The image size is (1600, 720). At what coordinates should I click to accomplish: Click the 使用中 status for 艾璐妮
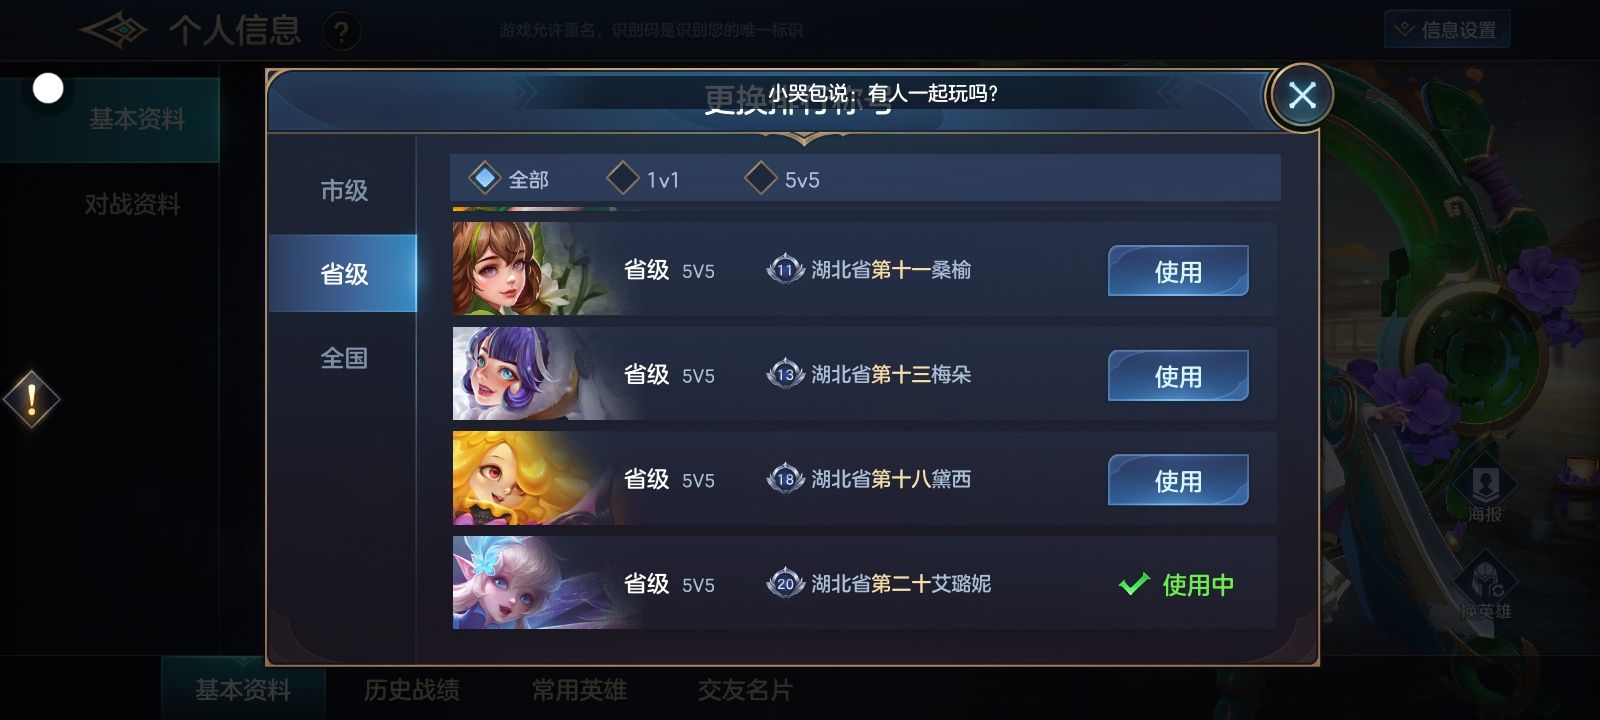coord(1176,584)
